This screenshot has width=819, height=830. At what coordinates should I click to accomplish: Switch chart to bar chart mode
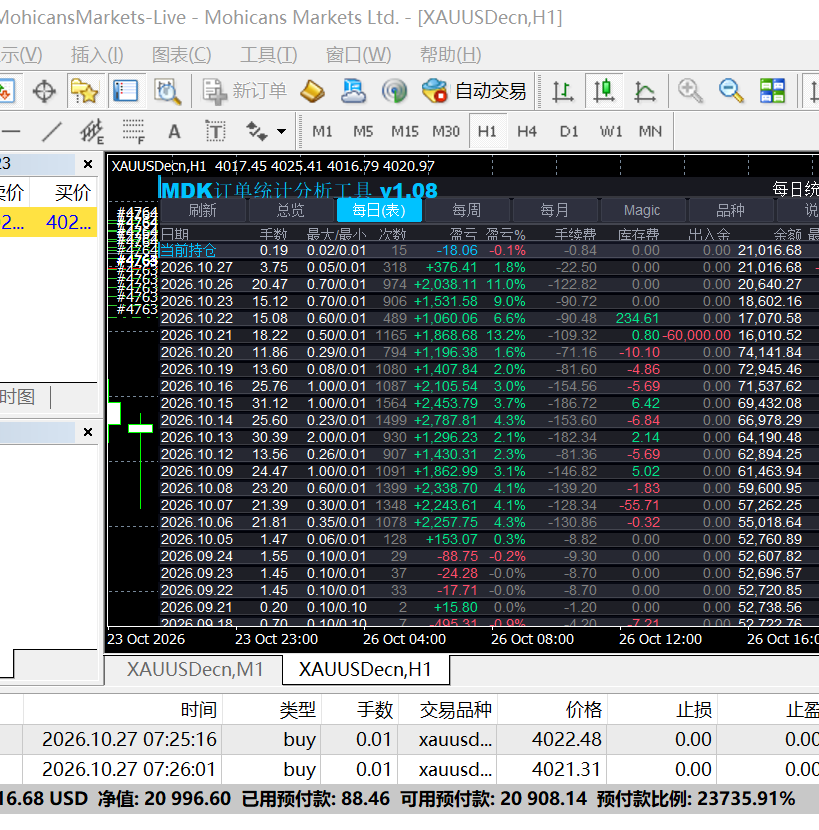point(562,92)
